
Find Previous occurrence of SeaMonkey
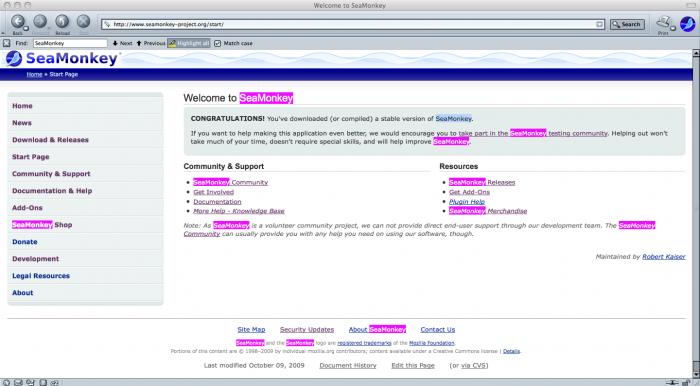[x=151, y=43]
